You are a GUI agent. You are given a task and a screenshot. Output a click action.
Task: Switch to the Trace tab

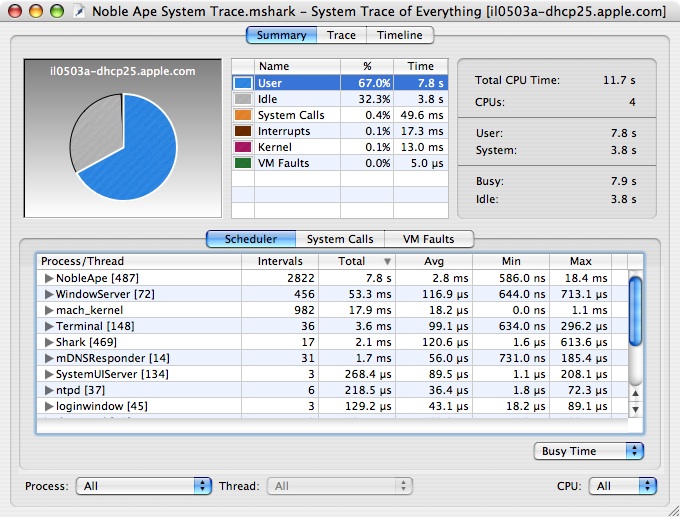341,35
